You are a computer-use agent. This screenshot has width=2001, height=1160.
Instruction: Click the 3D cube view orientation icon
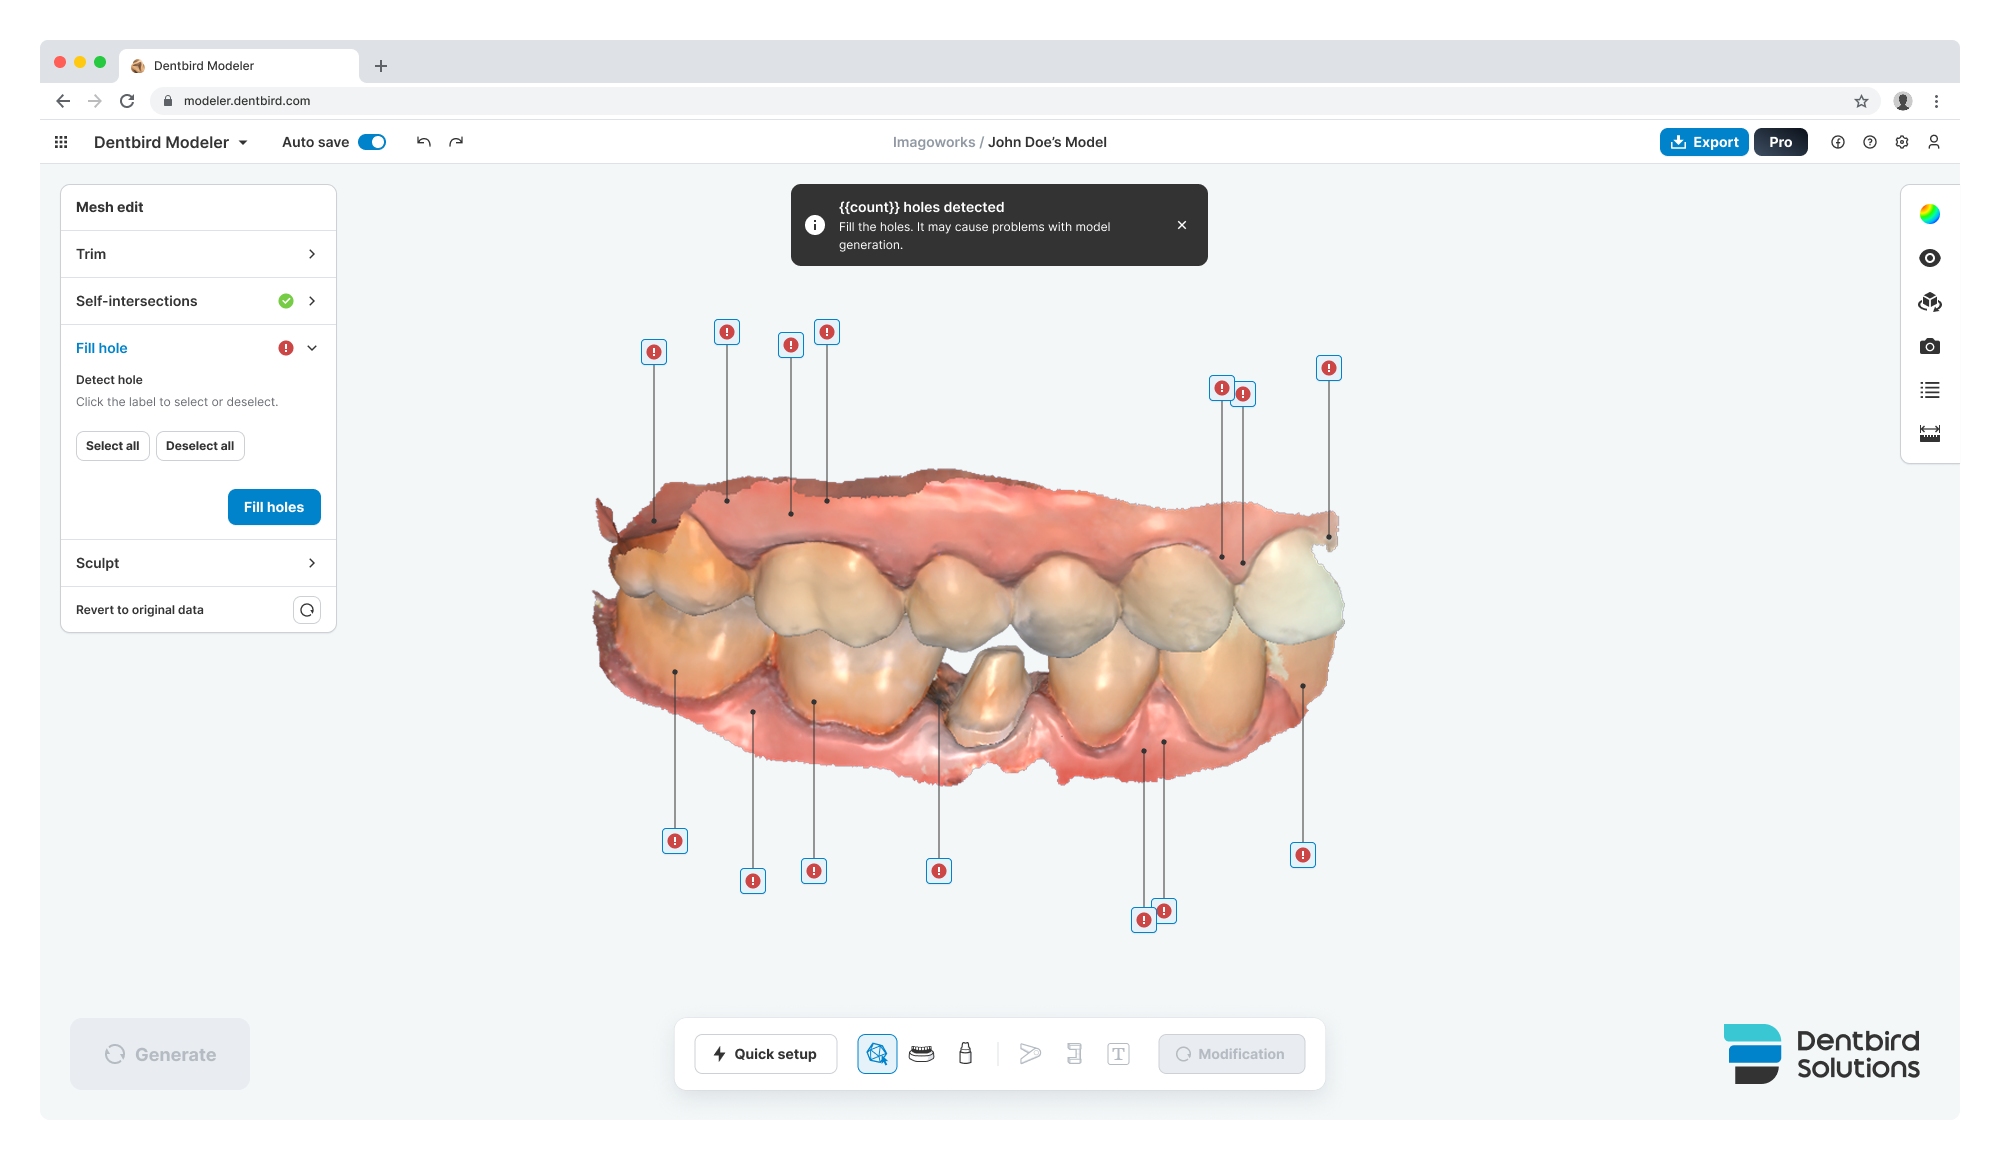point(1930,302)
